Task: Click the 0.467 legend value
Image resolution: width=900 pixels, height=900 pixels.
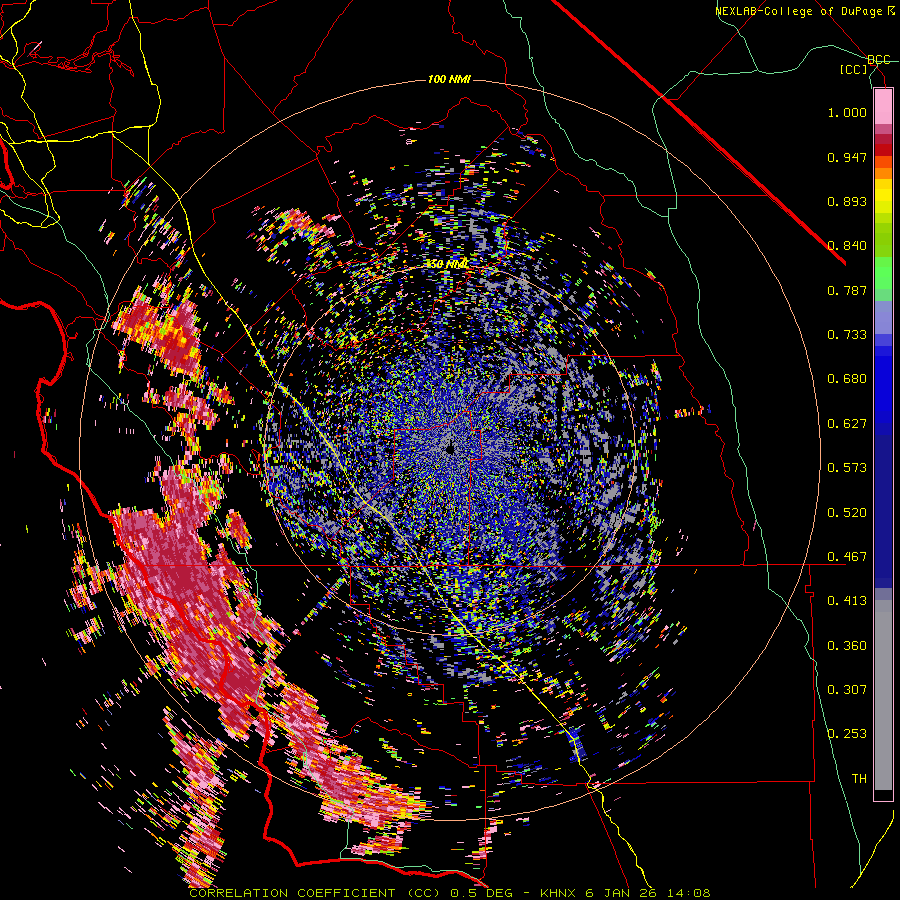Action: click(847, 557)
